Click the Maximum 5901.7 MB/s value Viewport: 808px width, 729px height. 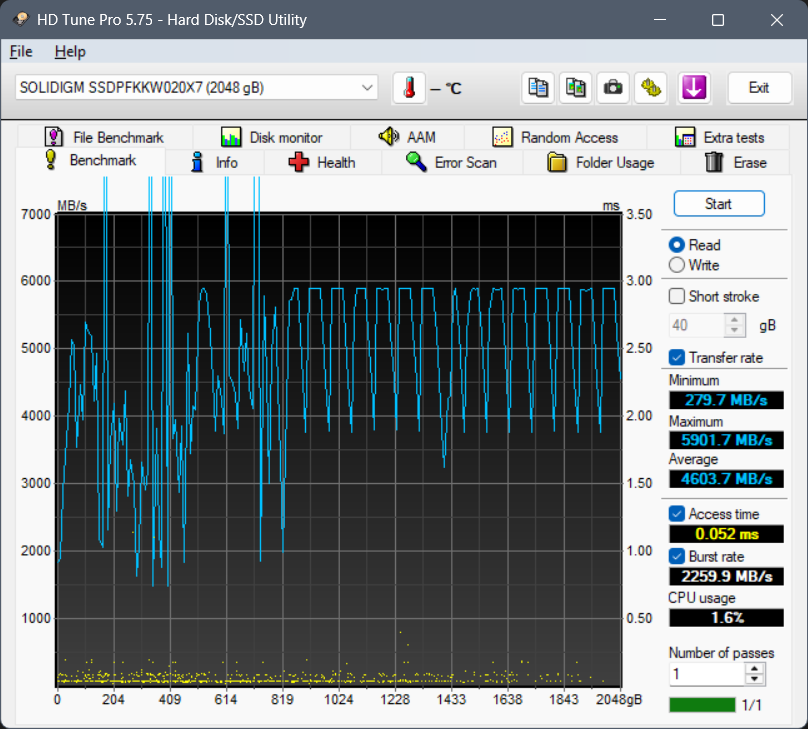[726, 440]
